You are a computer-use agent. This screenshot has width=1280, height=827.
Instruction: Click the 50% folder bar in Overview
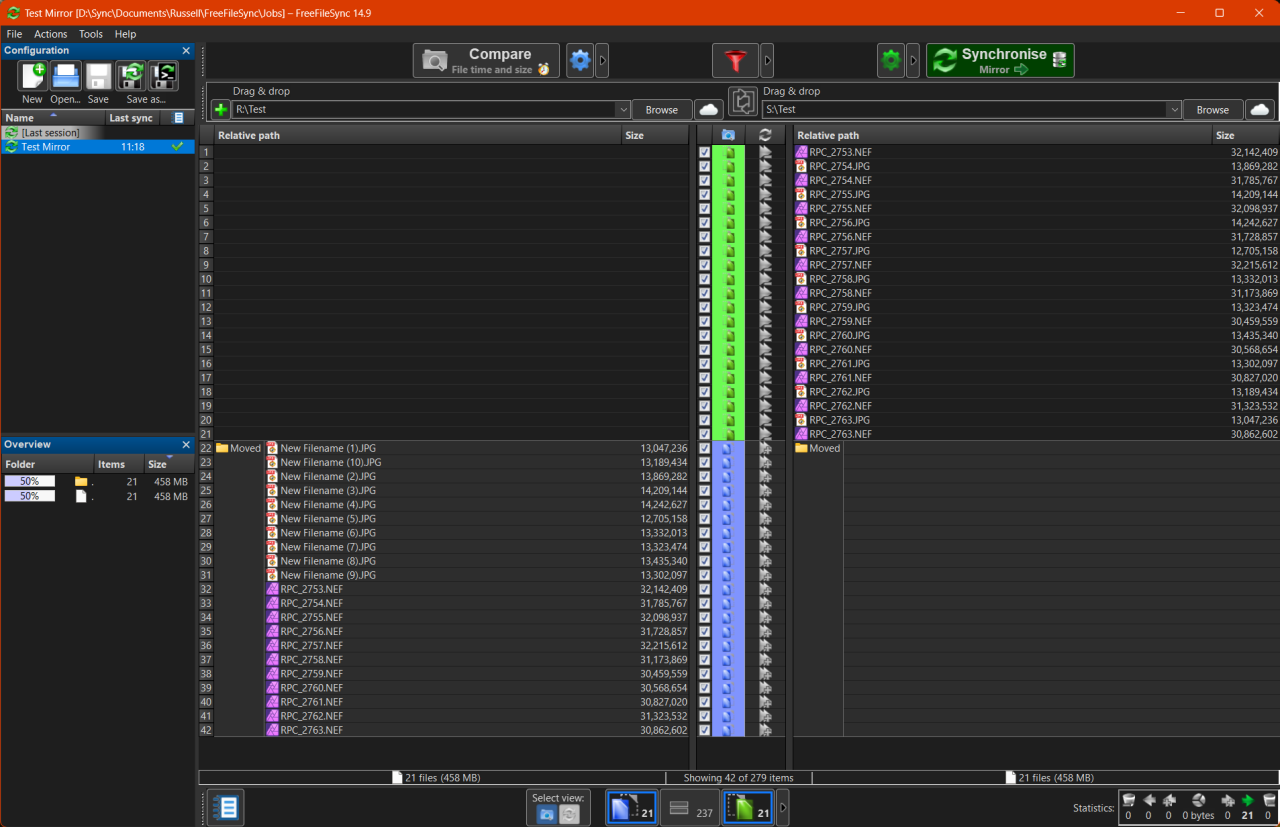point(29,481)
